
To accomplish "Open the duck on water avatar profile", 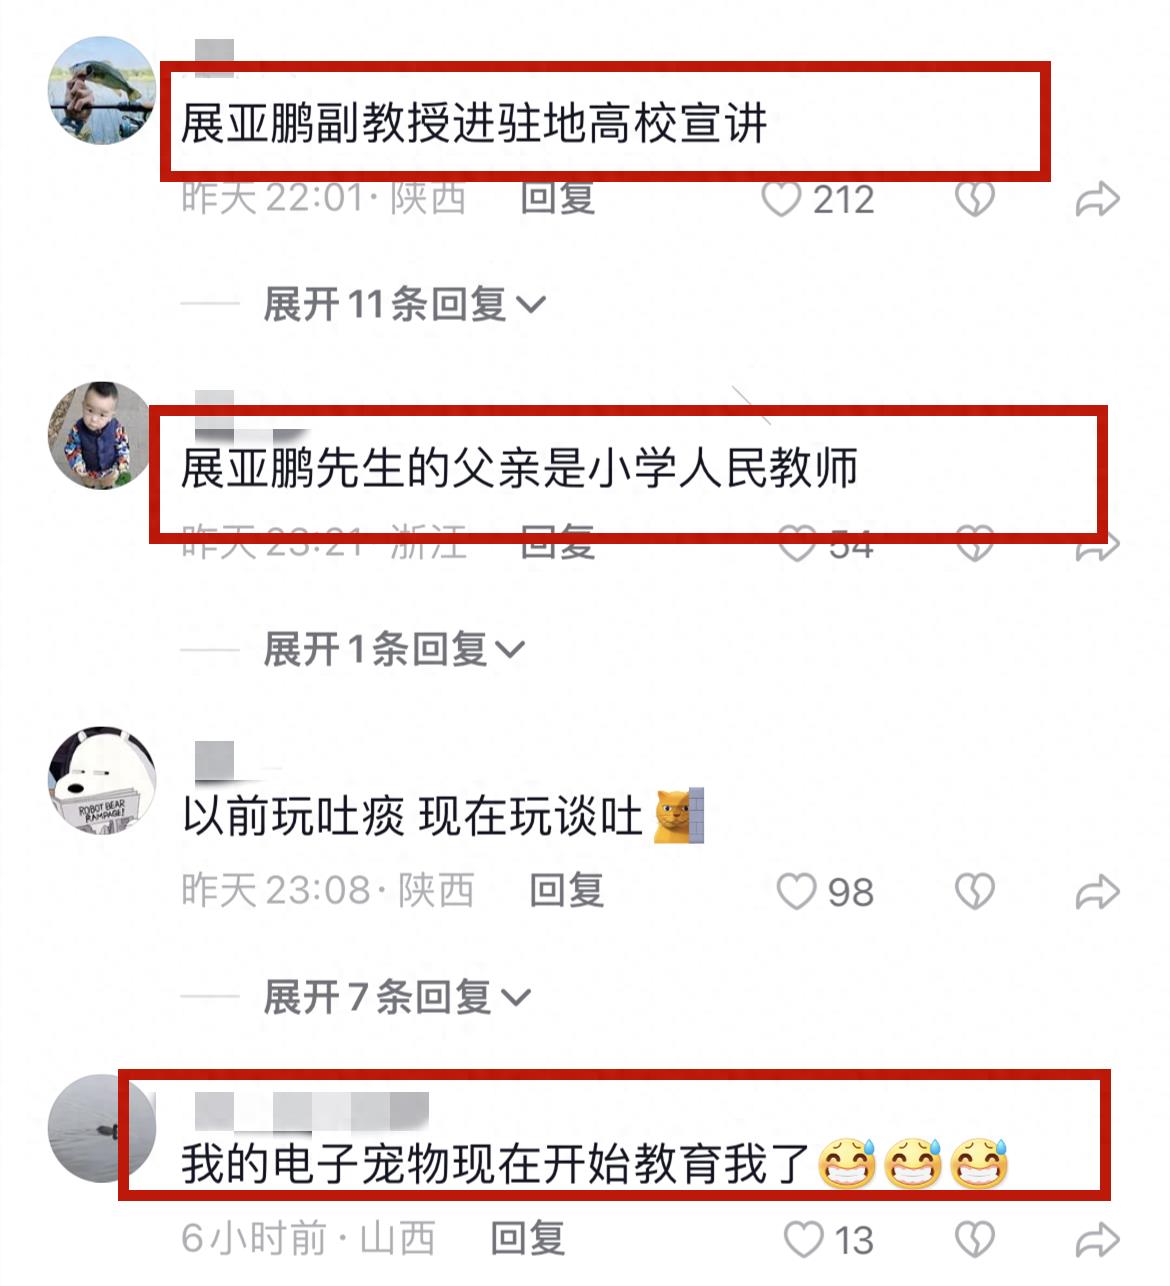I will 102,1129.
